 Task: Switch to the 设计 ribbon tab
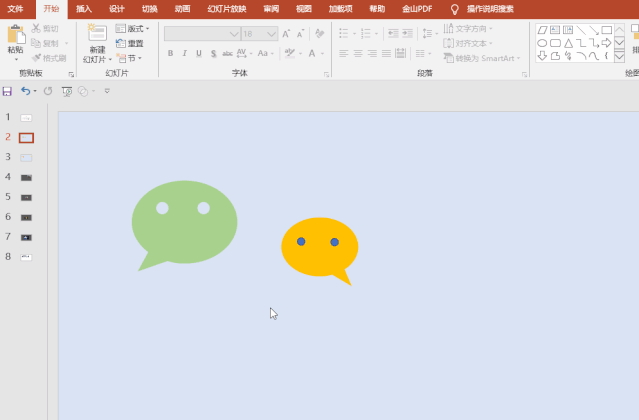coord(117,9)
